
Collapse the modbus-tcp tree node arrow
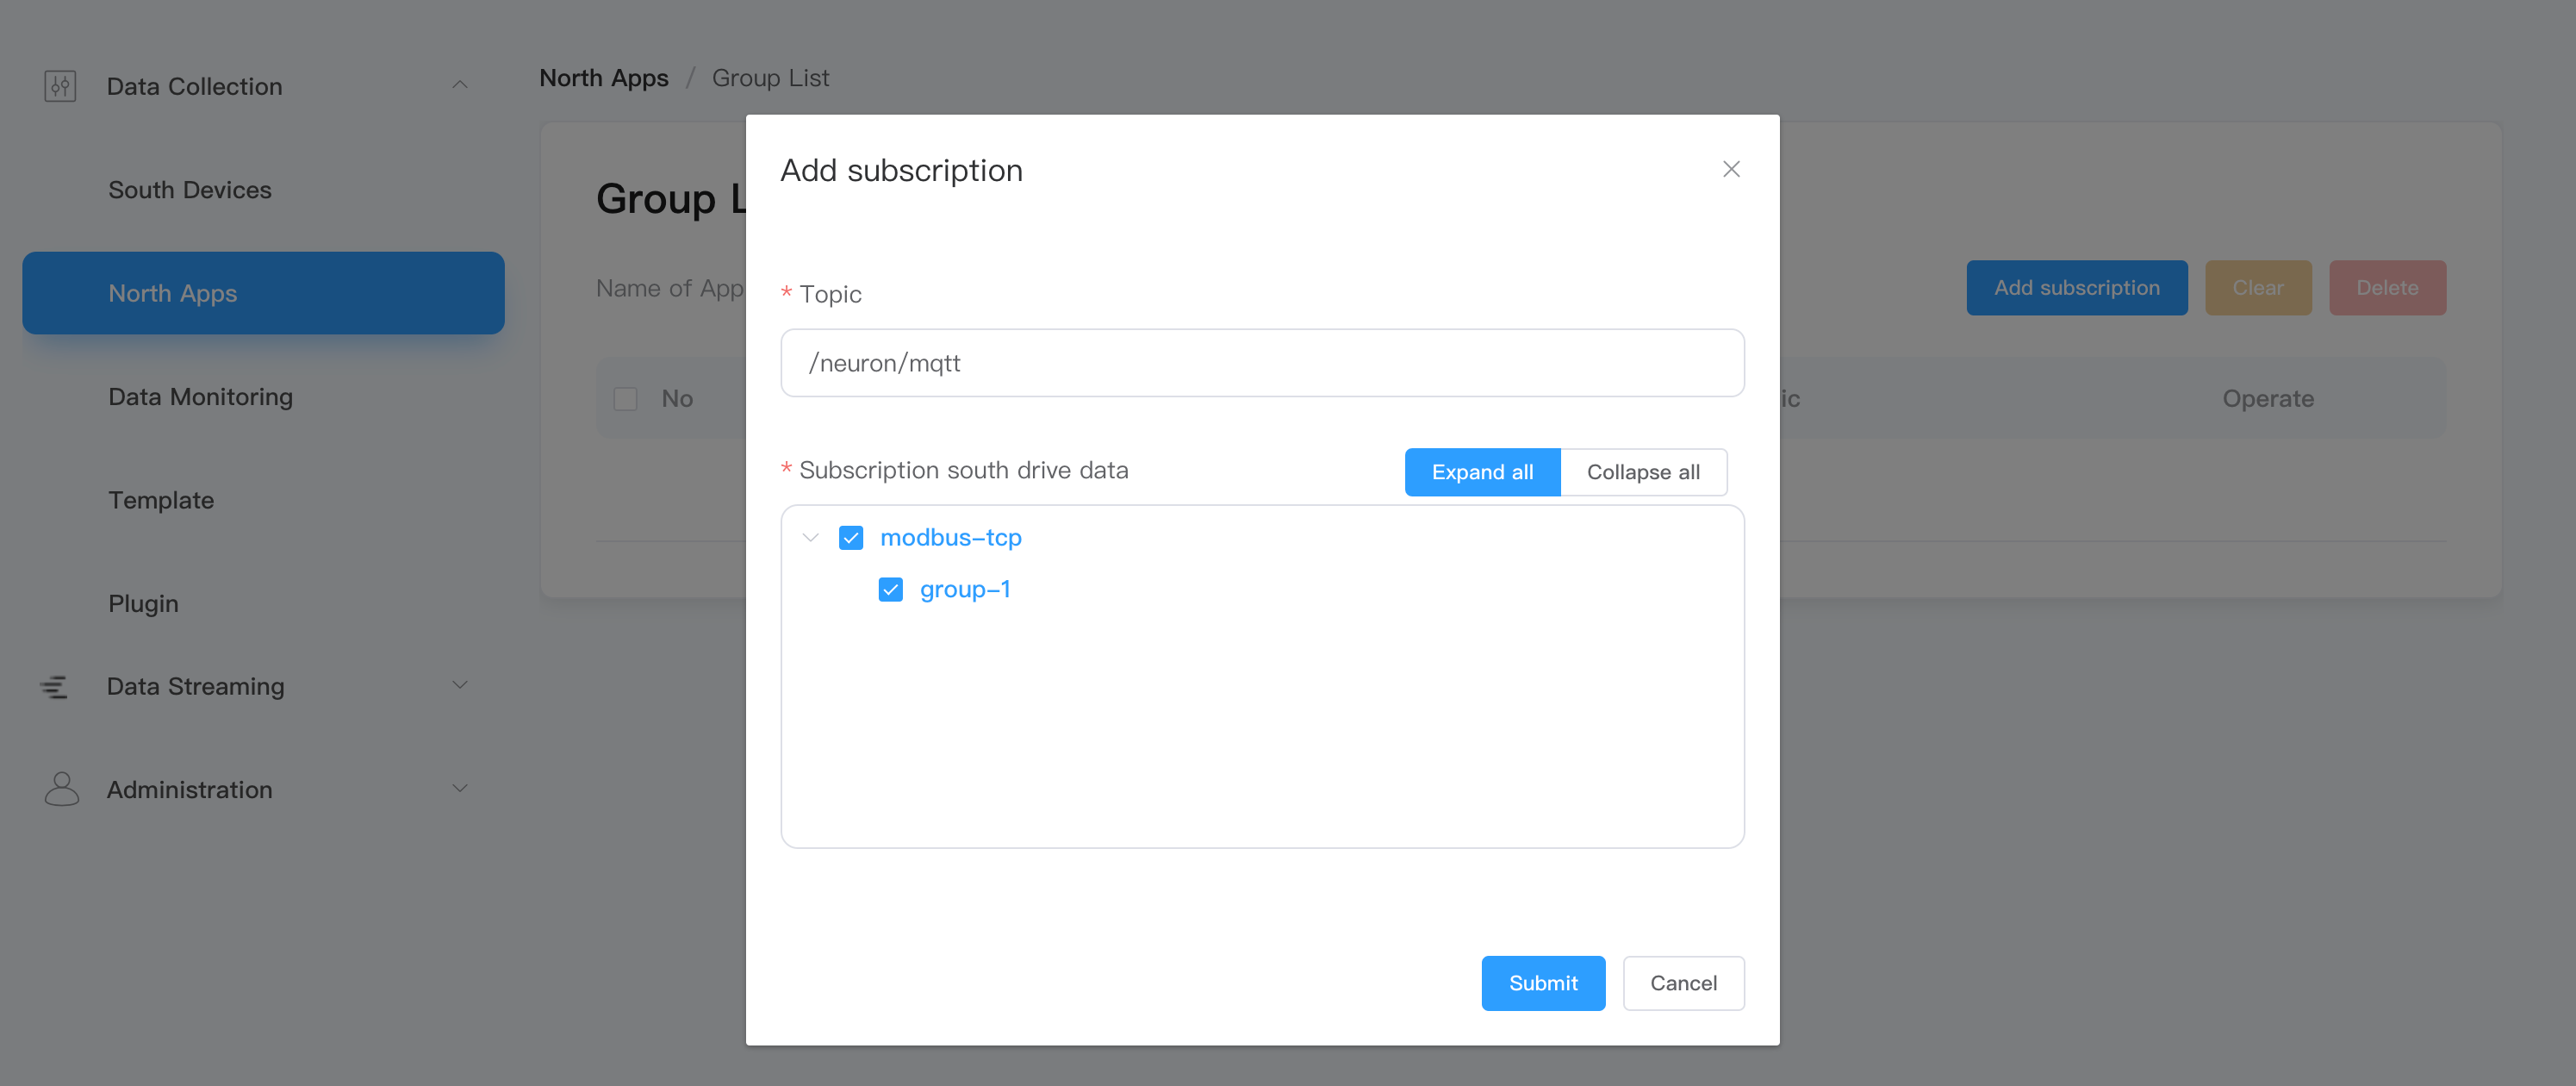point(810,538)
